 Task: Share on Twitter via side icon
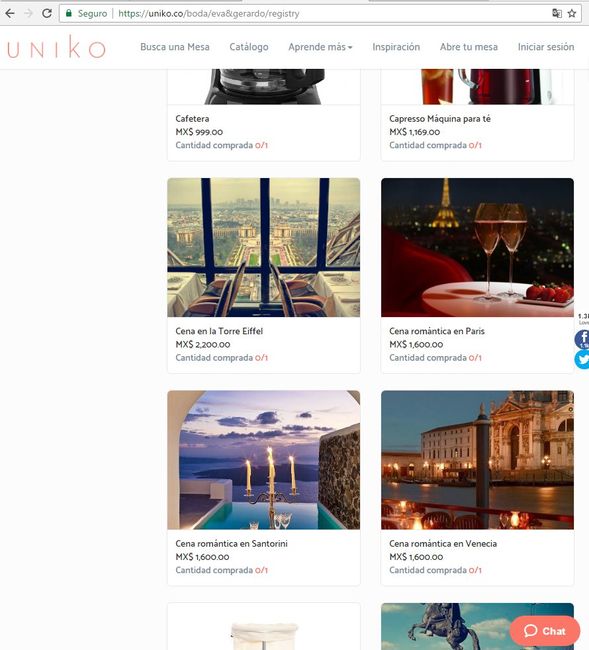pos(582,359)
